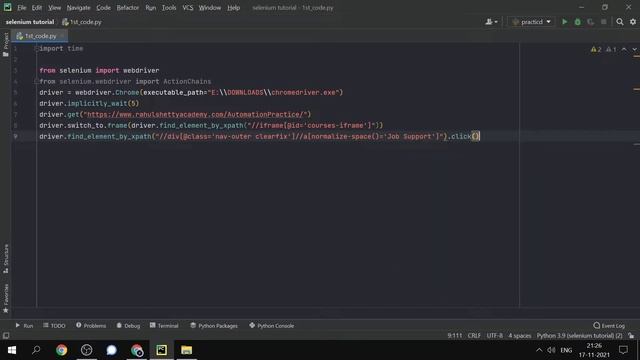
Task: Open the TODO tool window
Action: (54, 326)
